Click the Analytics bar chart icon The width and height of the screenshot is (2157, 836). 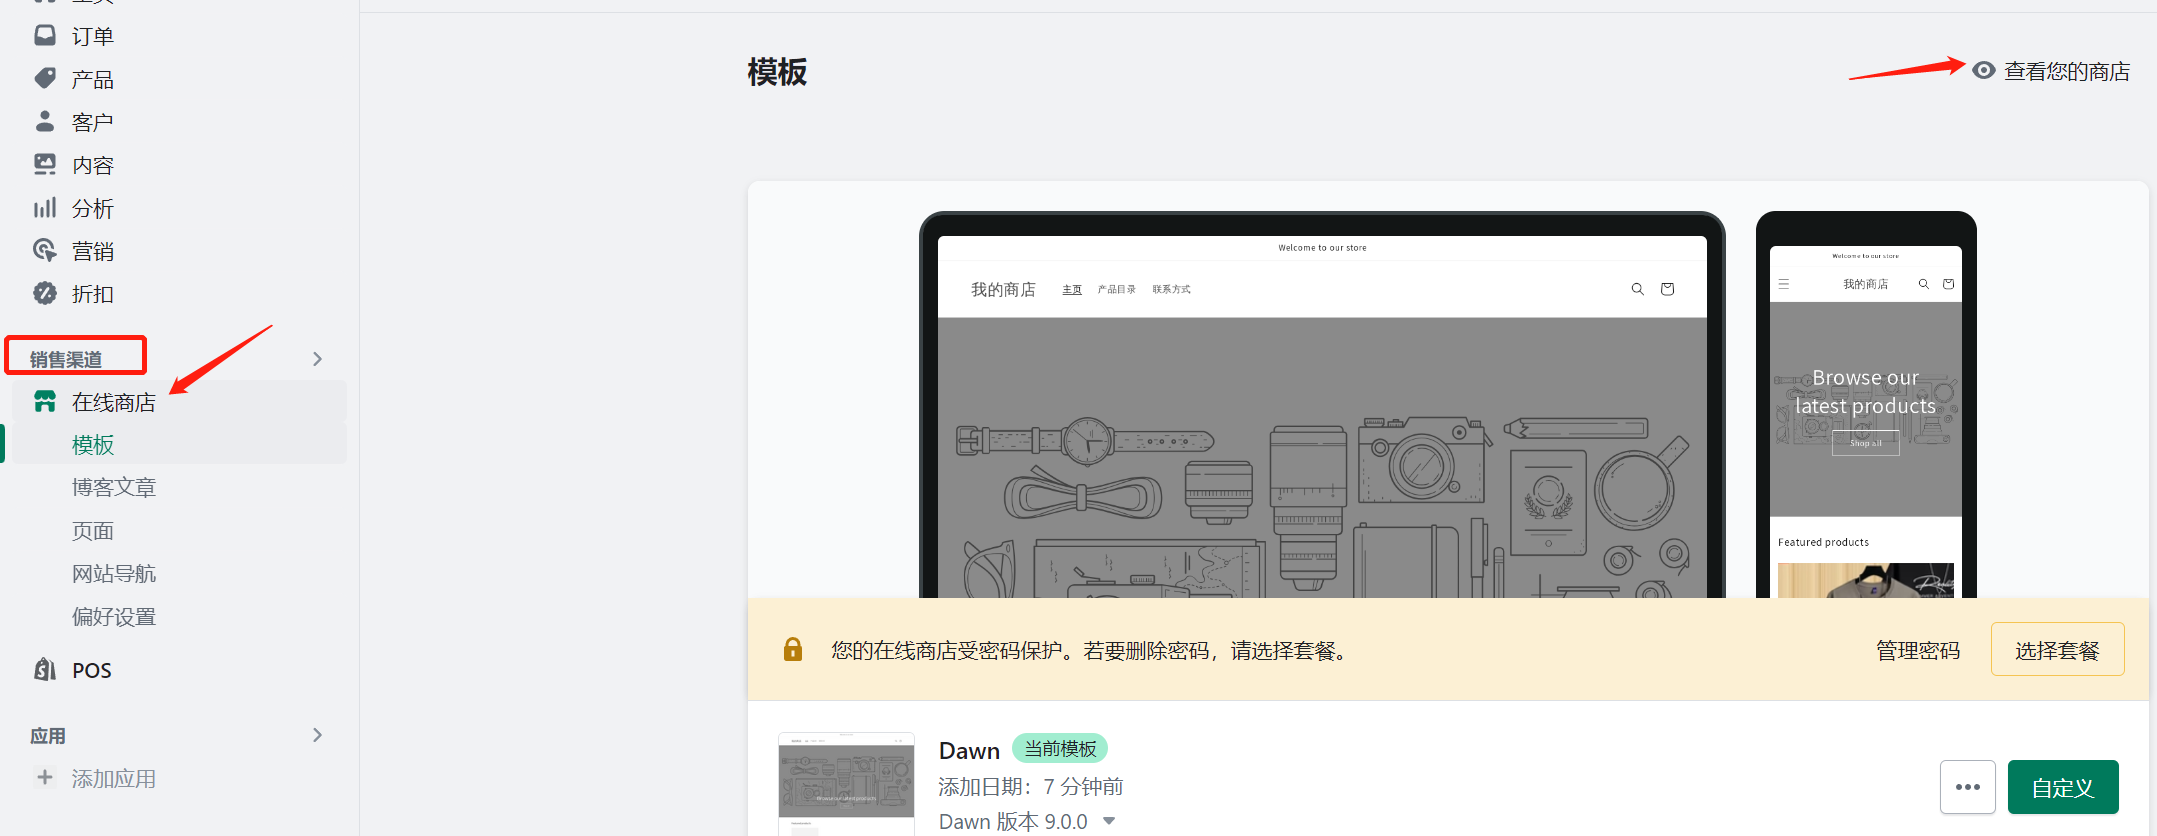(45, 208)
